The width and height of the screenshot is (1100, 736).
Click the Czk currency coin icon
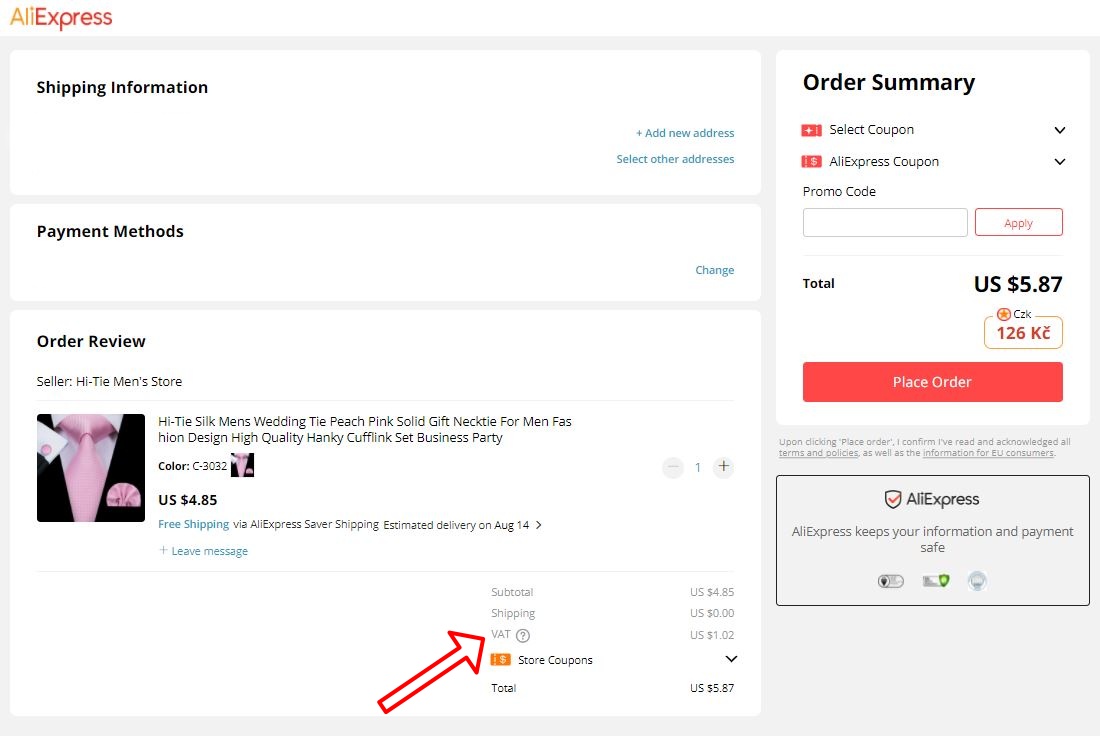(1003, 314)
